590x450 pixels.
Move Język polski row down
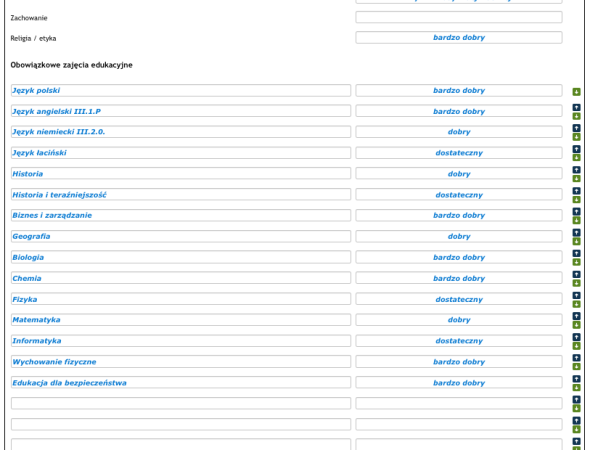click(576, 92)
